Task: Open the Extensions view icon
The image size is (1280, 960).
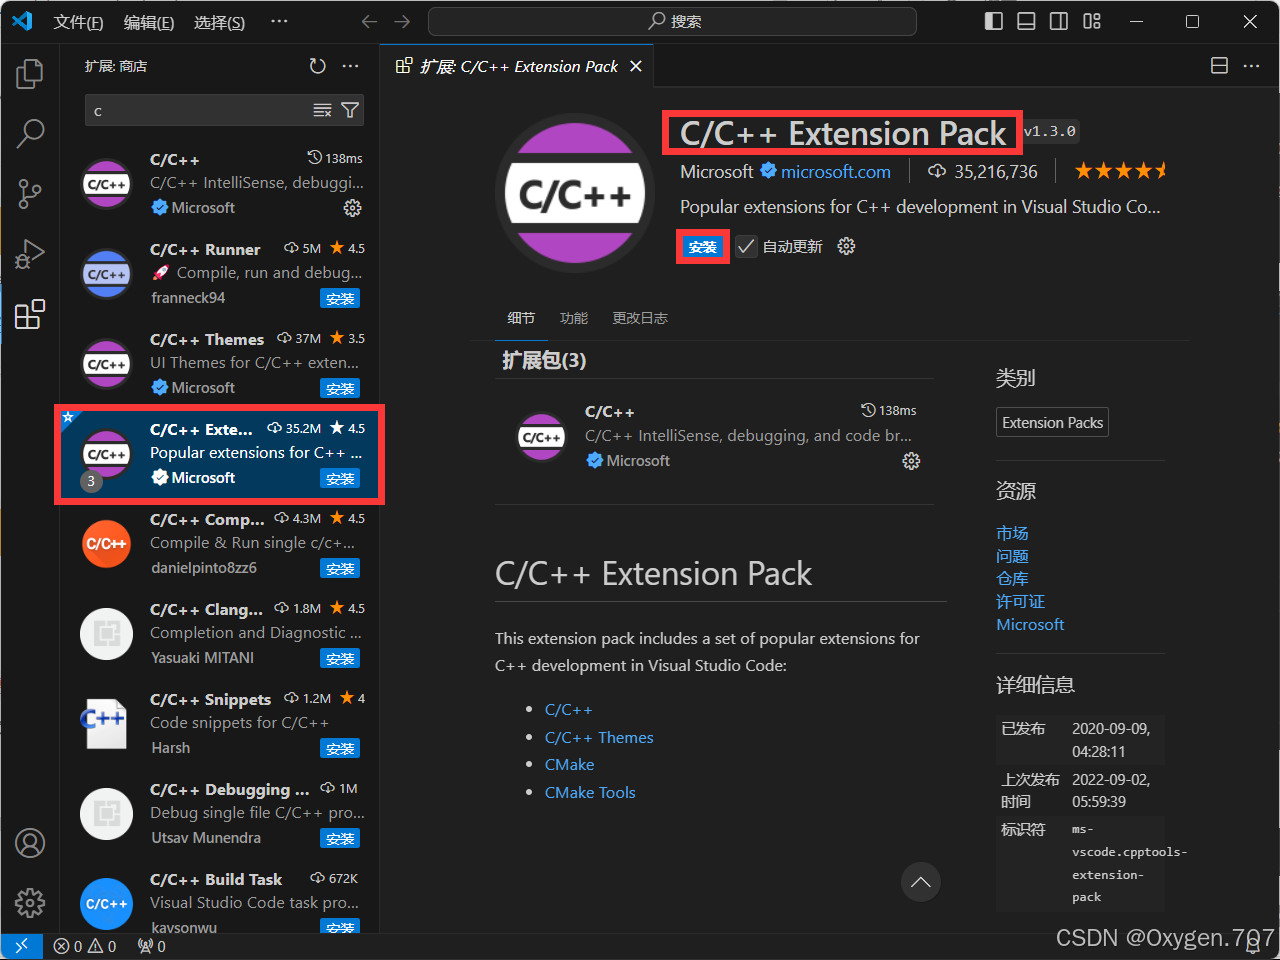Action: click(30, 314)
